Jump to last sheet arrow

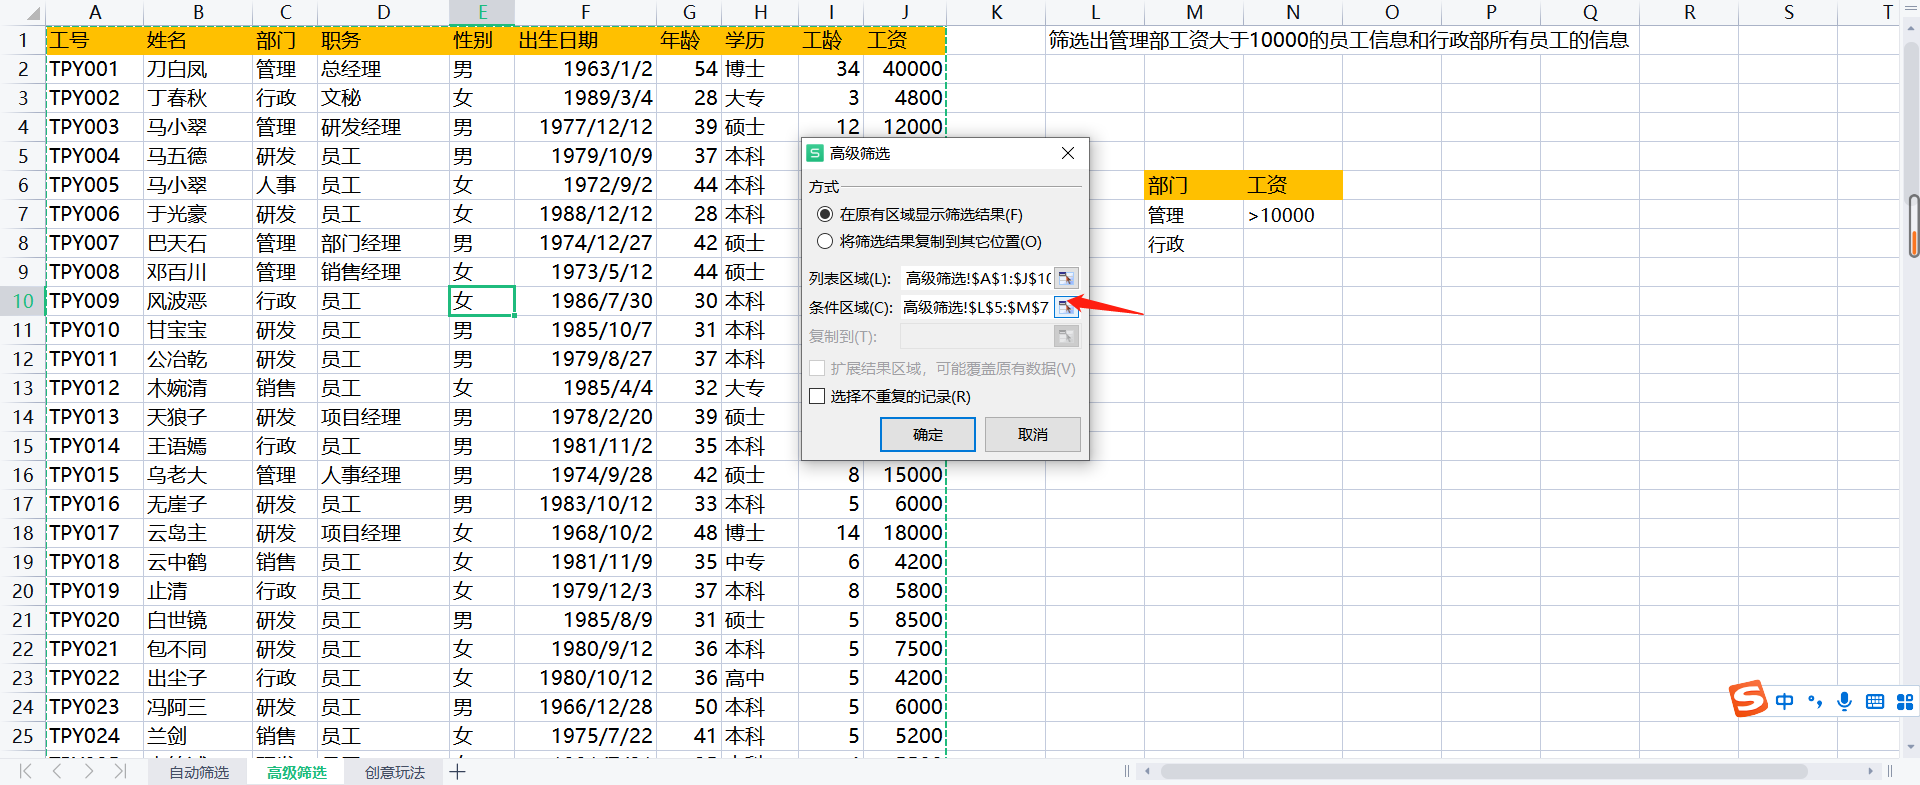tap(120, 771)
